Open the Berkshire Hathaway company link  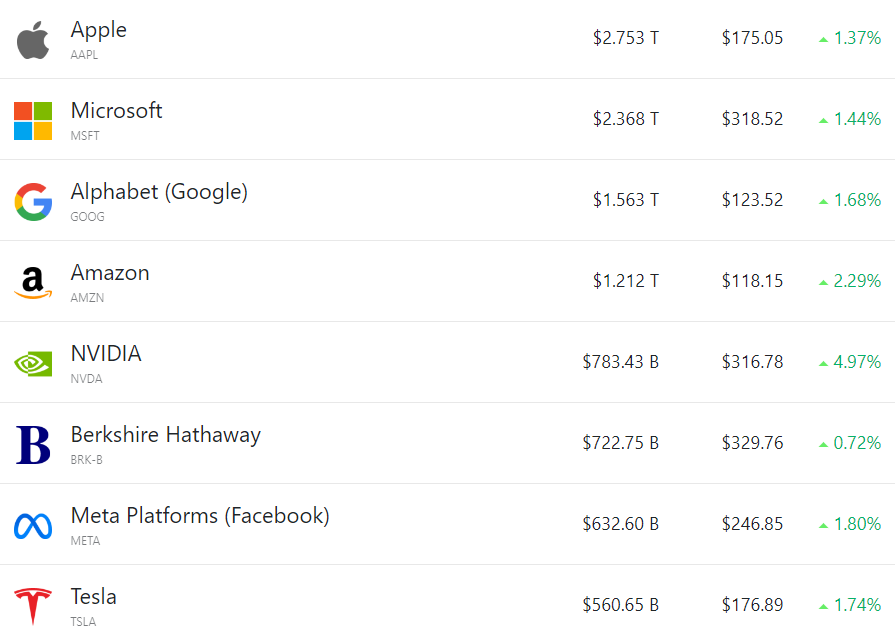[x=165, y=435]
